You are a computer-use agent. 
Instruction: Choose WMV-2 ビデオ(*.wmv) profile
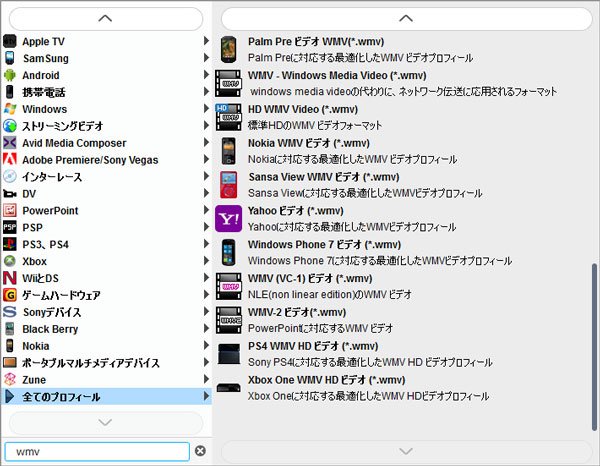(x=402, y=320)
